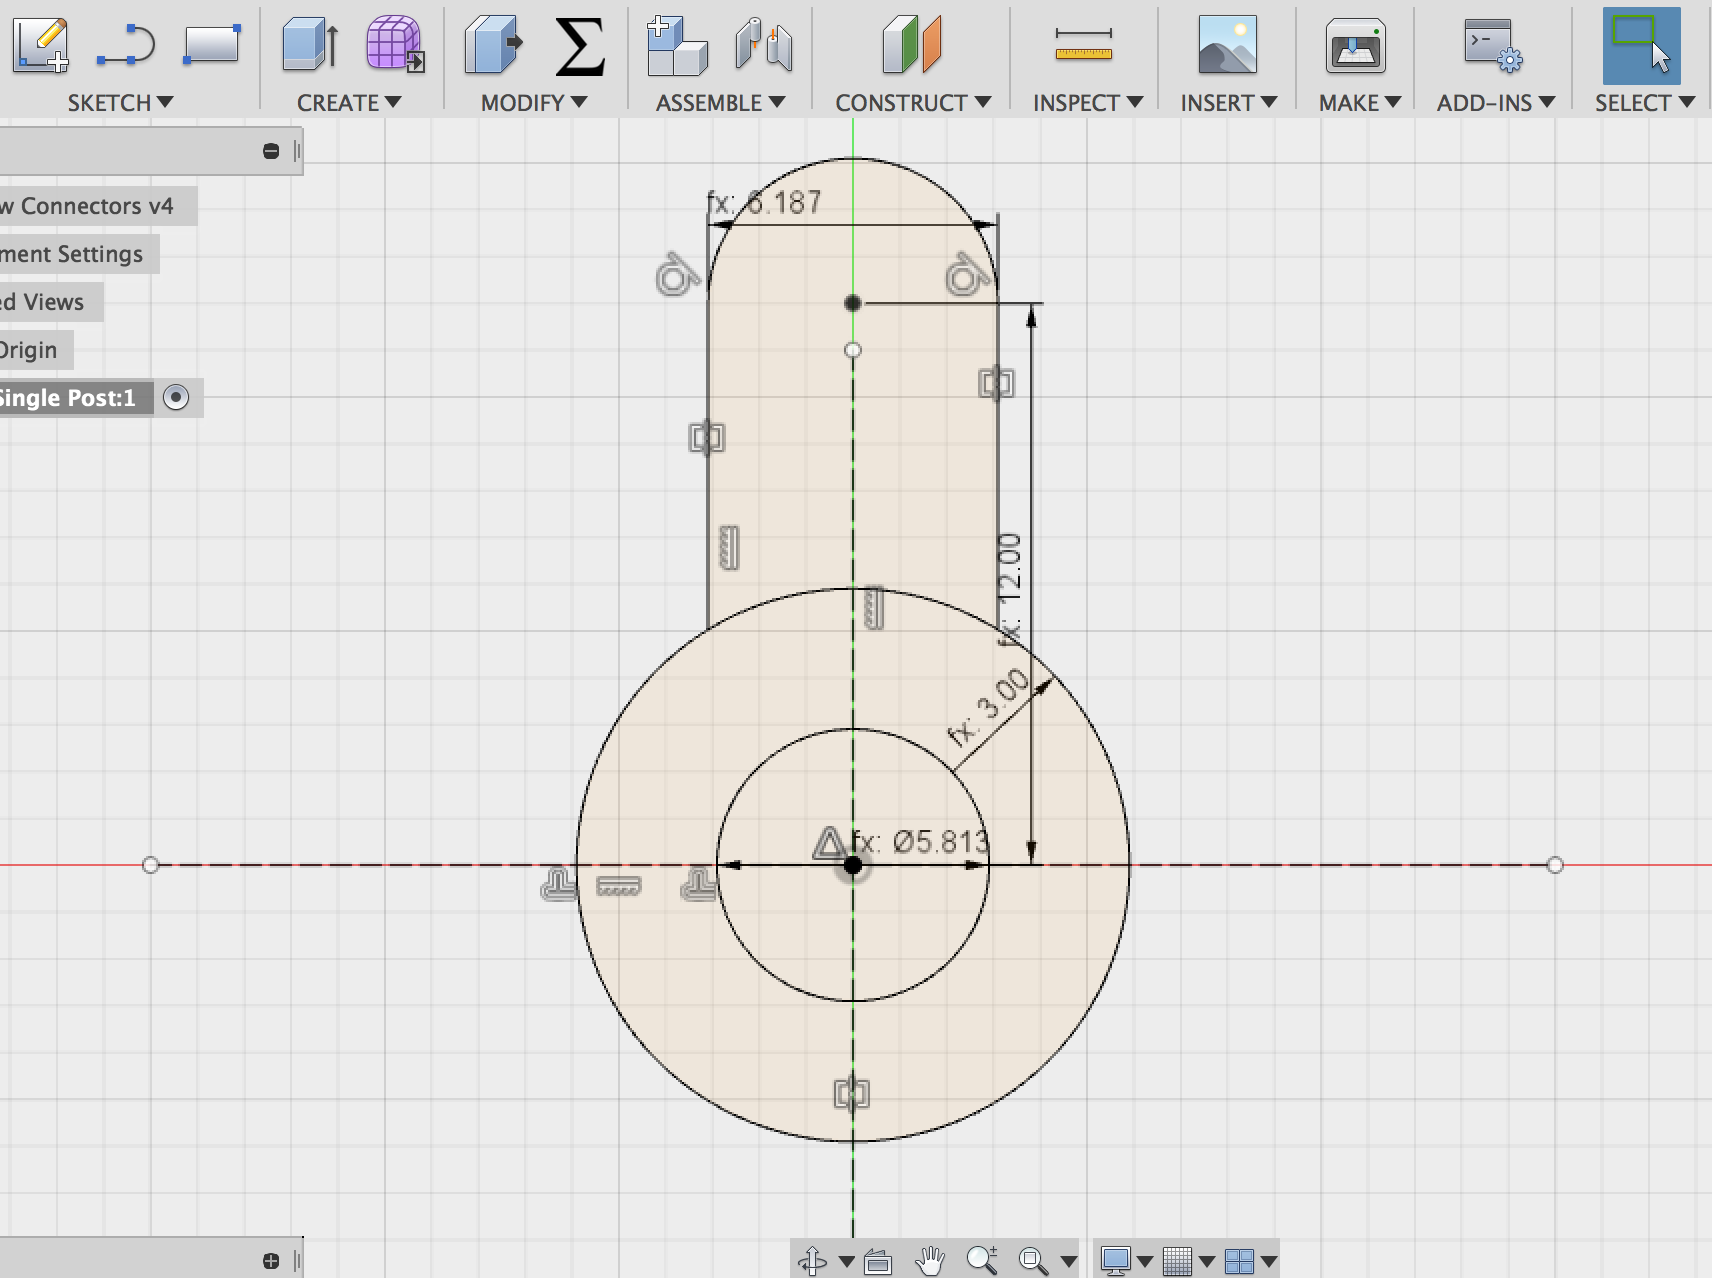Click the Create Sketch icon
1712x1278 pixels.
click(41, 45)
